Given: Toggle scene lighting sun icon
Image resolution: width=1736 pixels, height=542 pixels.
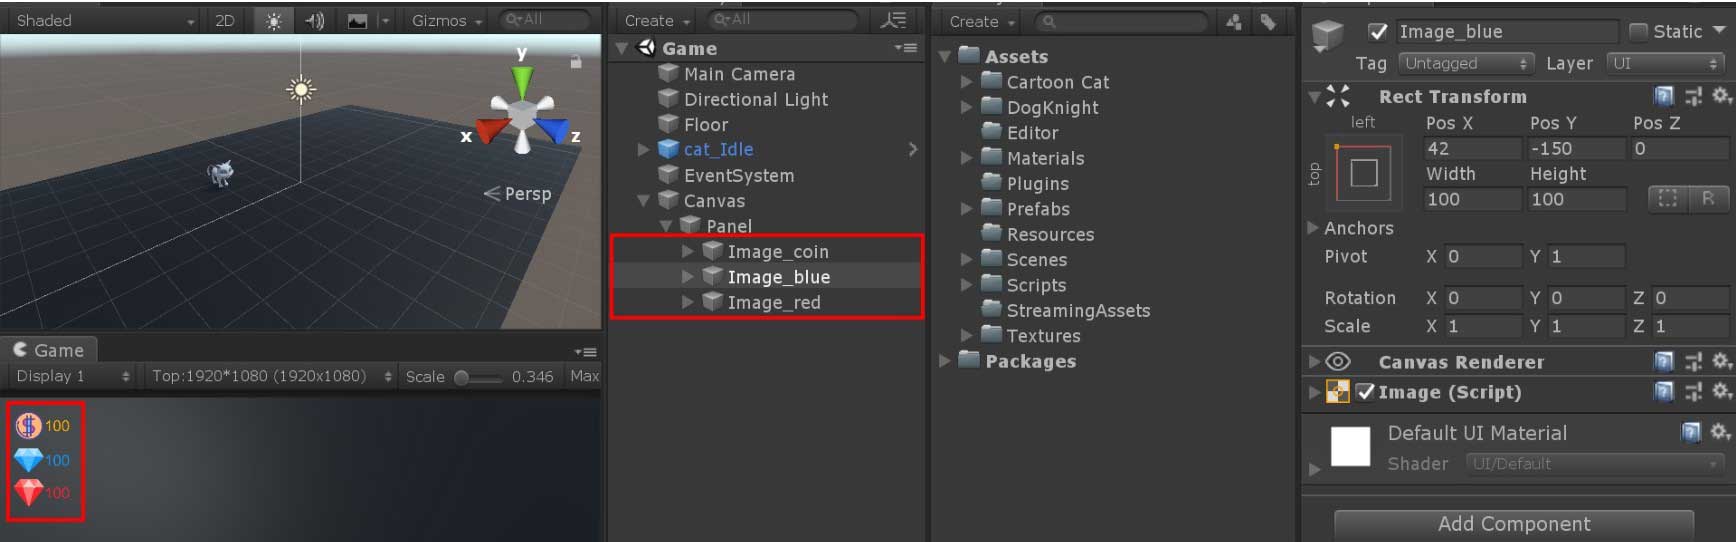Looking at the screenshot, I should tap(273, 20).
